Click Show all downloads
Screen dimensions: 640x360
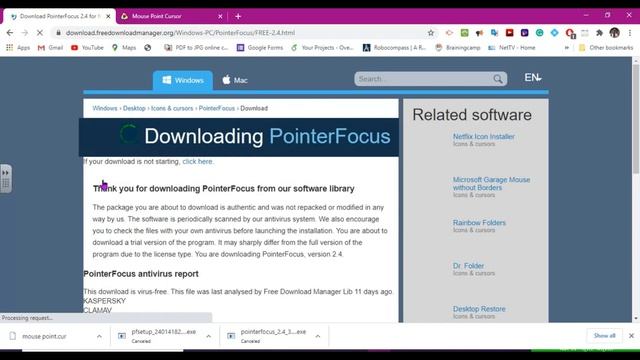[x=604, y=336]
